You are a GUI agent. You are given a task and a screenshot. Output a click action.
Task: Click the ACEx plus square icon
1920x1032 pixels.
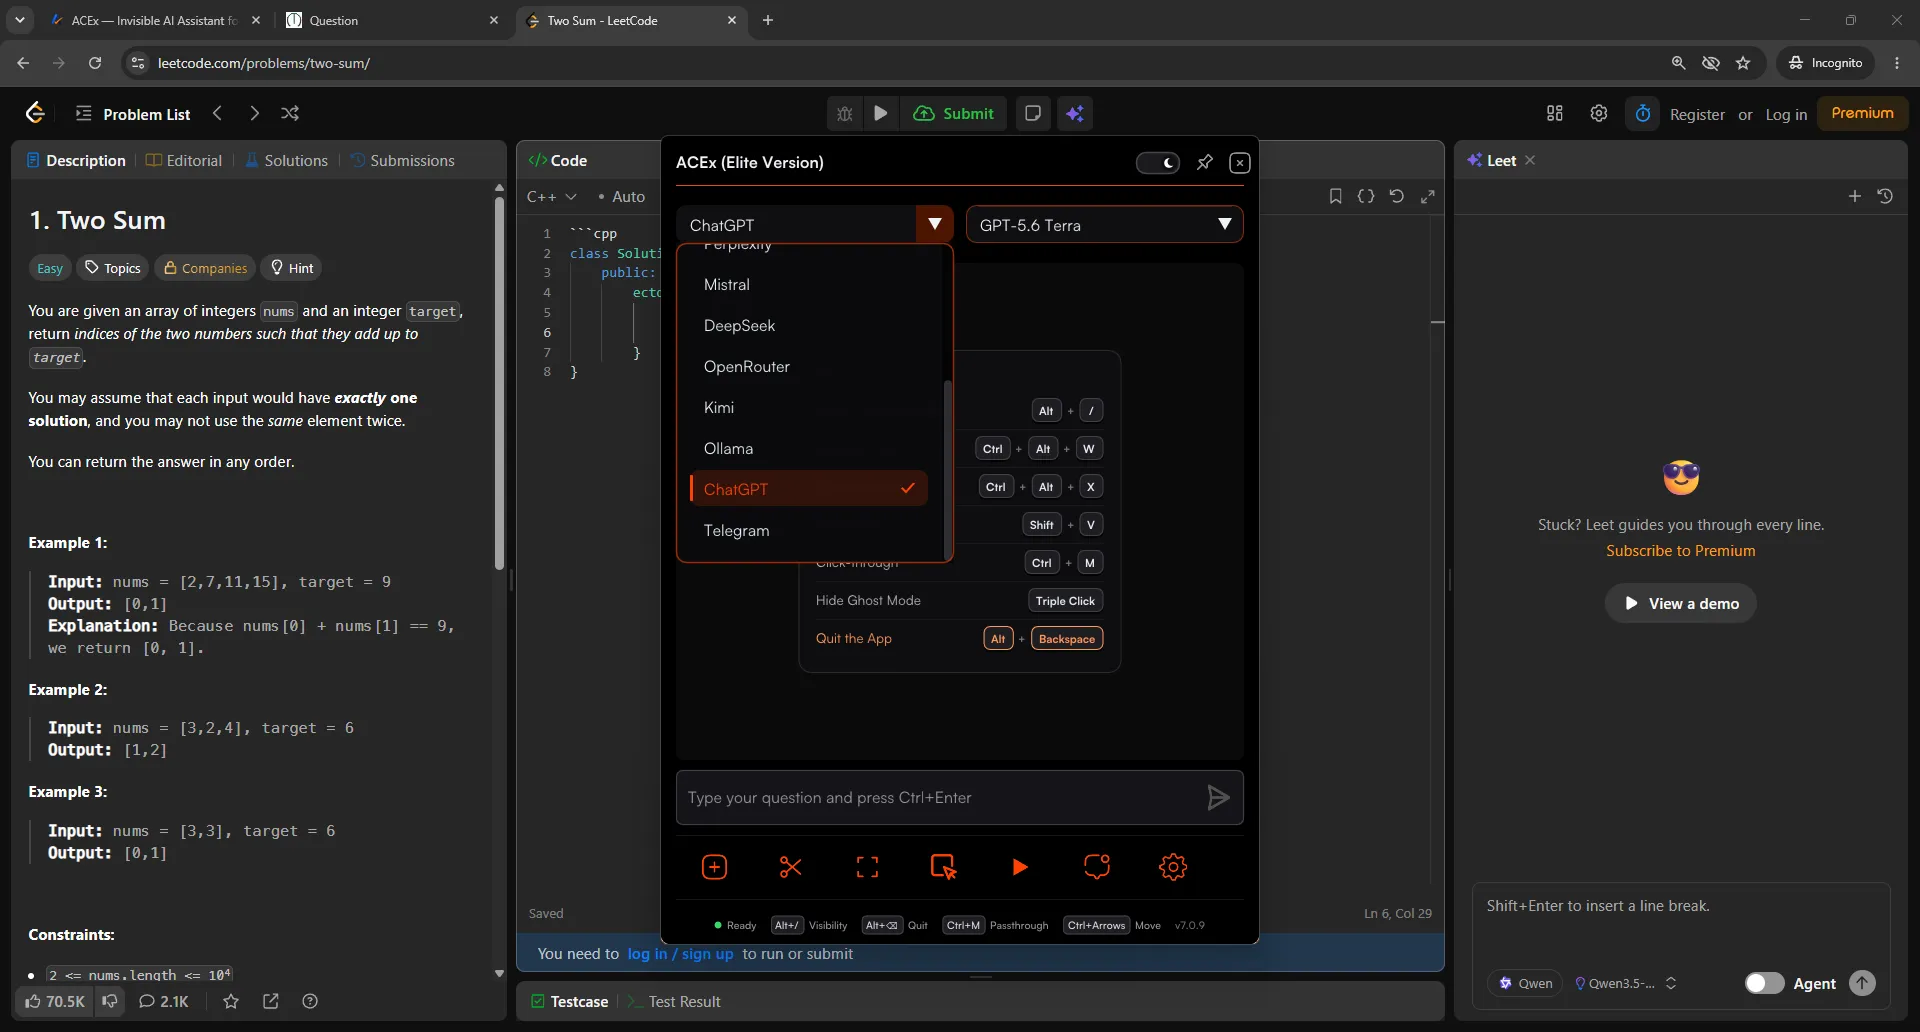pyautogui.click(x=714, y=867)
